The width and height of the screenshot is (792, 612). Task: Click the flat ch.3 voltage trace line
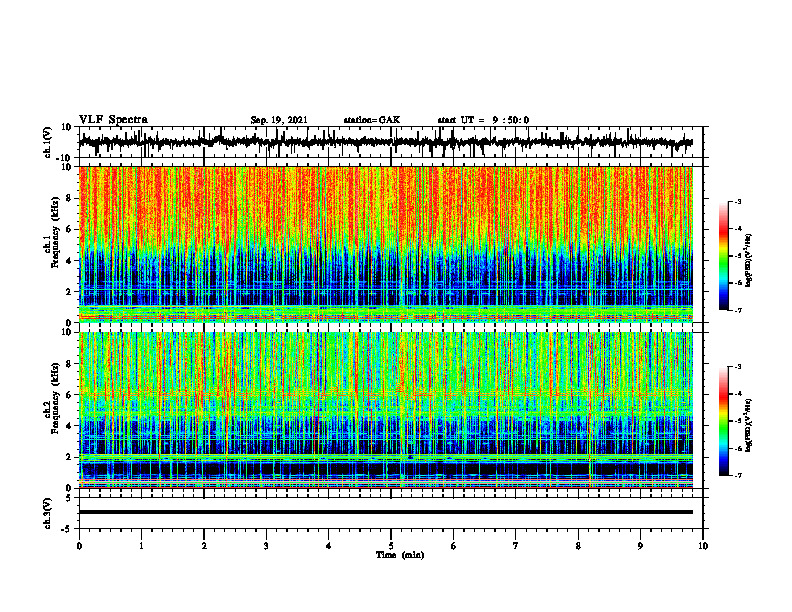tap(386, 512)
